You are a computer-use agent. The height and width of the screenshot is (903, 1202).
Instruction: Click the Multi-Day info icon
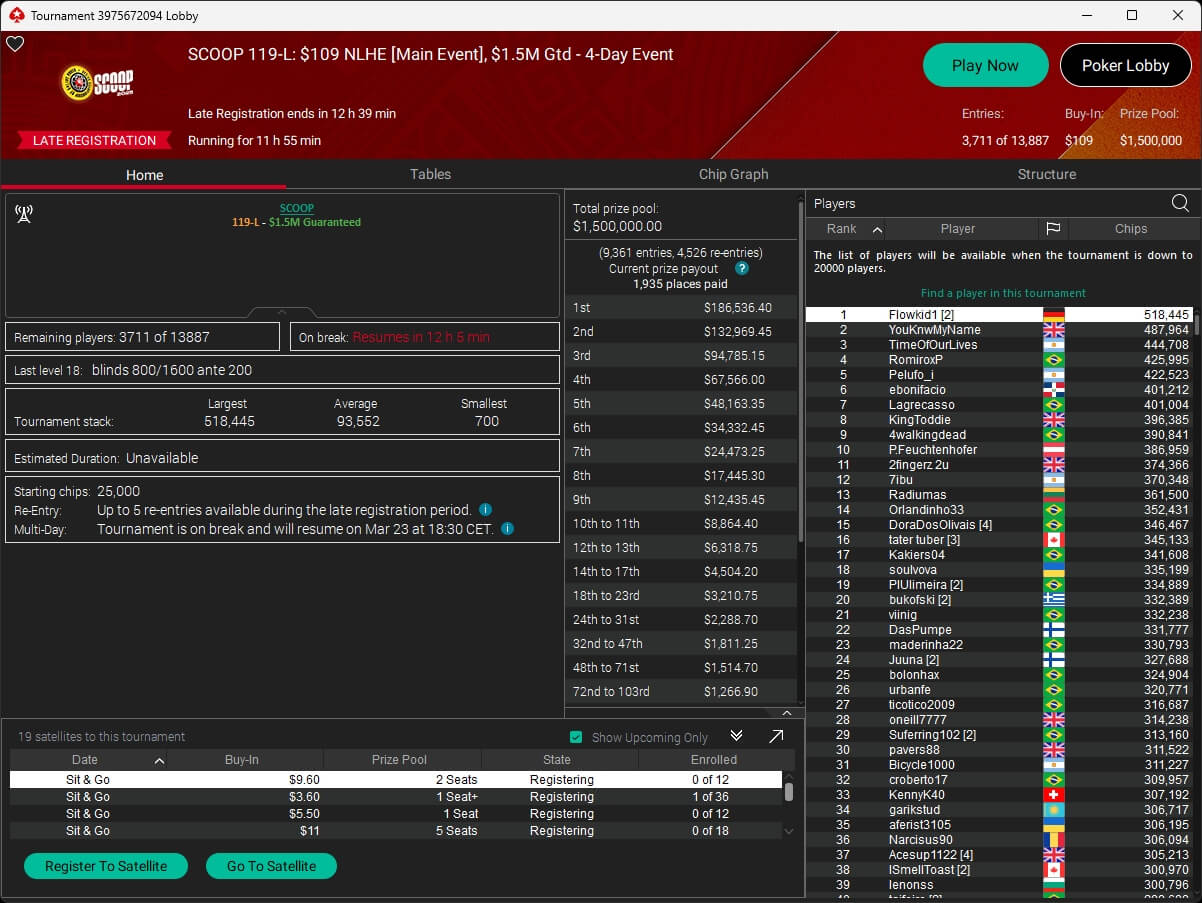pyautogui.click(x=508, y=529)
